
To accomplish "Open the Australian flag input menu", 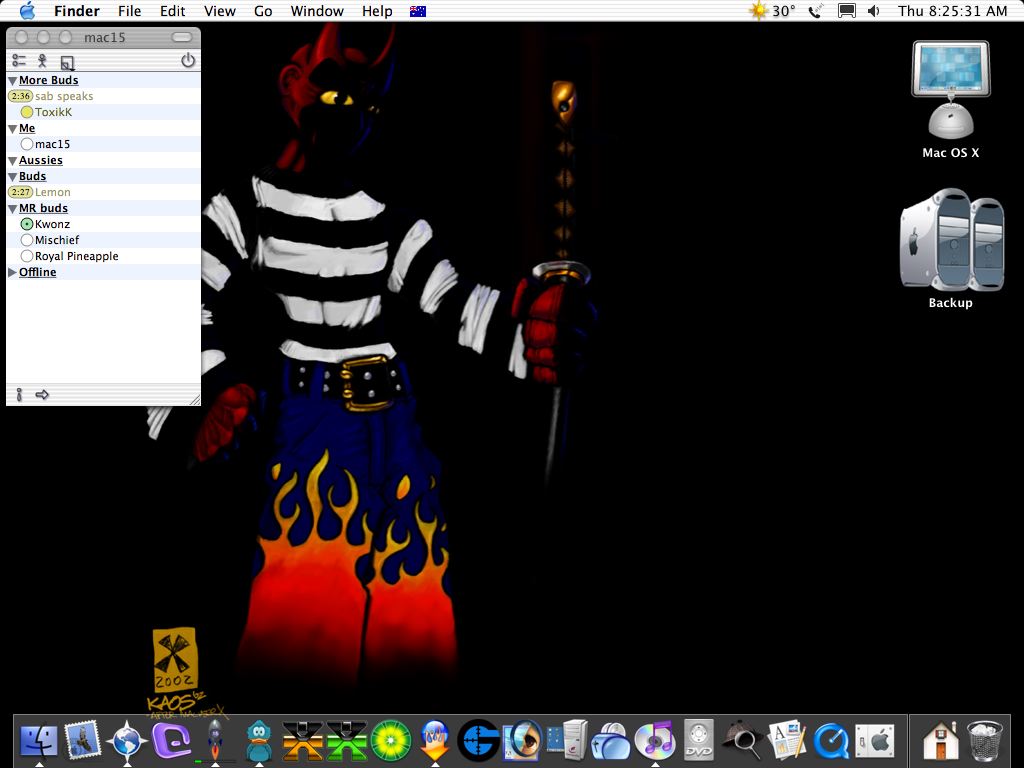I will point(418,11).
